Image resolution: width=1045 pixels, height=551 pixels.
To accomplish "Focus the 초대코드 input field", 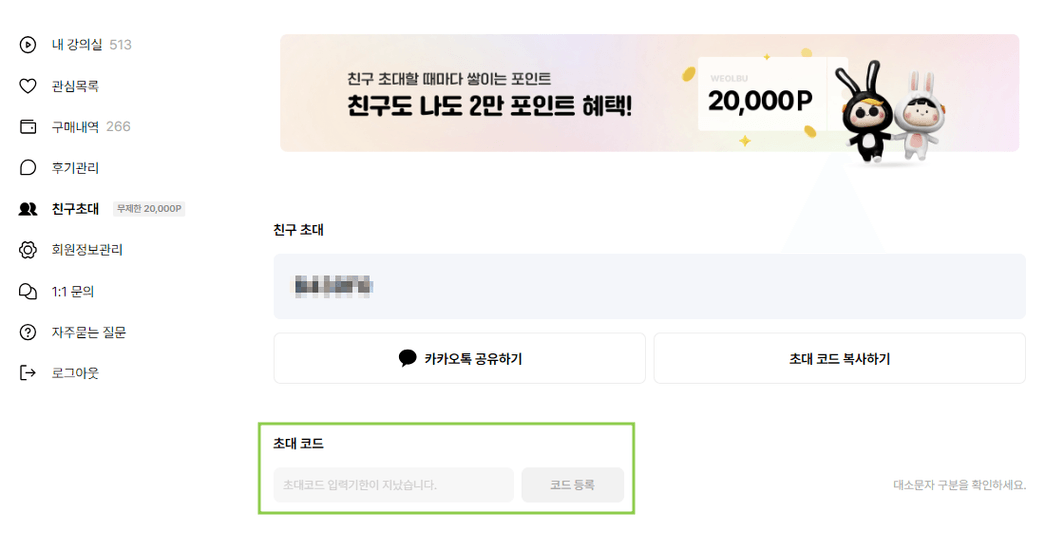I will click(393, 485).
